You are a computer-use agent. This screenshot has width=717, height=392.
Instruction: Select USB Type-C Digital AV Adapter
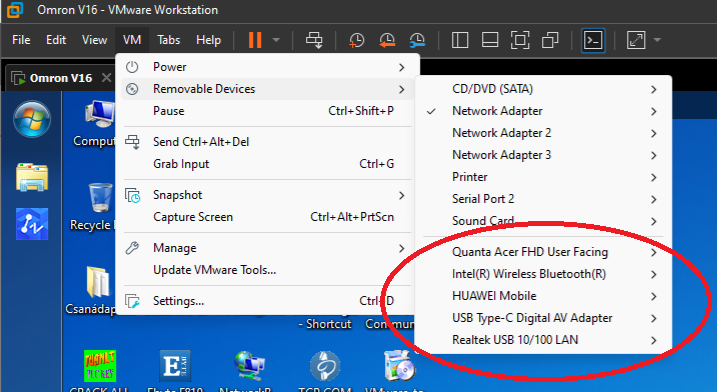(543, 317)
